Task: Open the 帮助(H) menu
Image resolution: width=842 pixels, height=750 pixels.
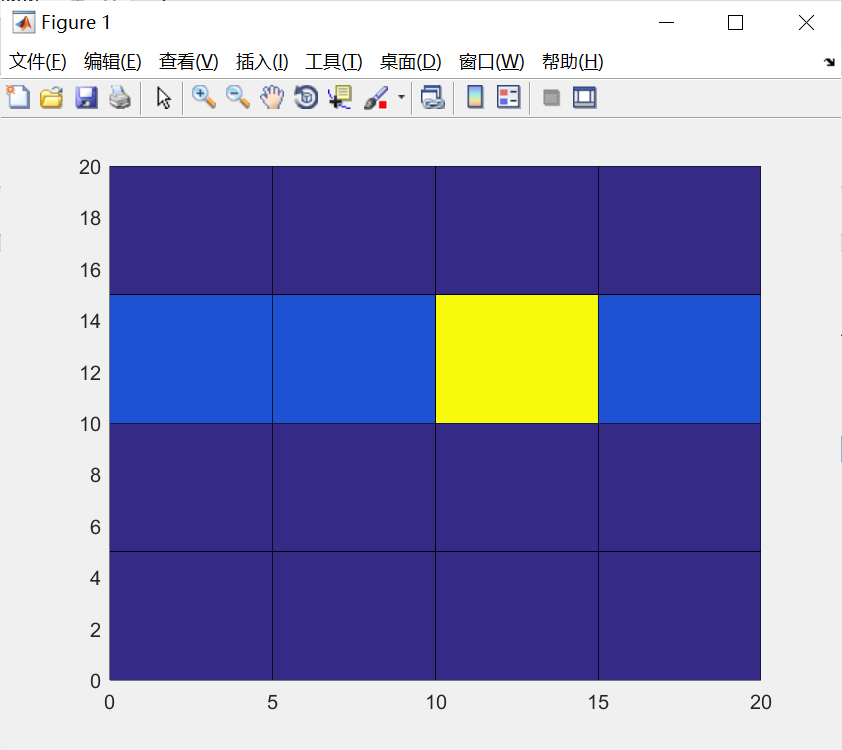Action: [x=572, y=62]
